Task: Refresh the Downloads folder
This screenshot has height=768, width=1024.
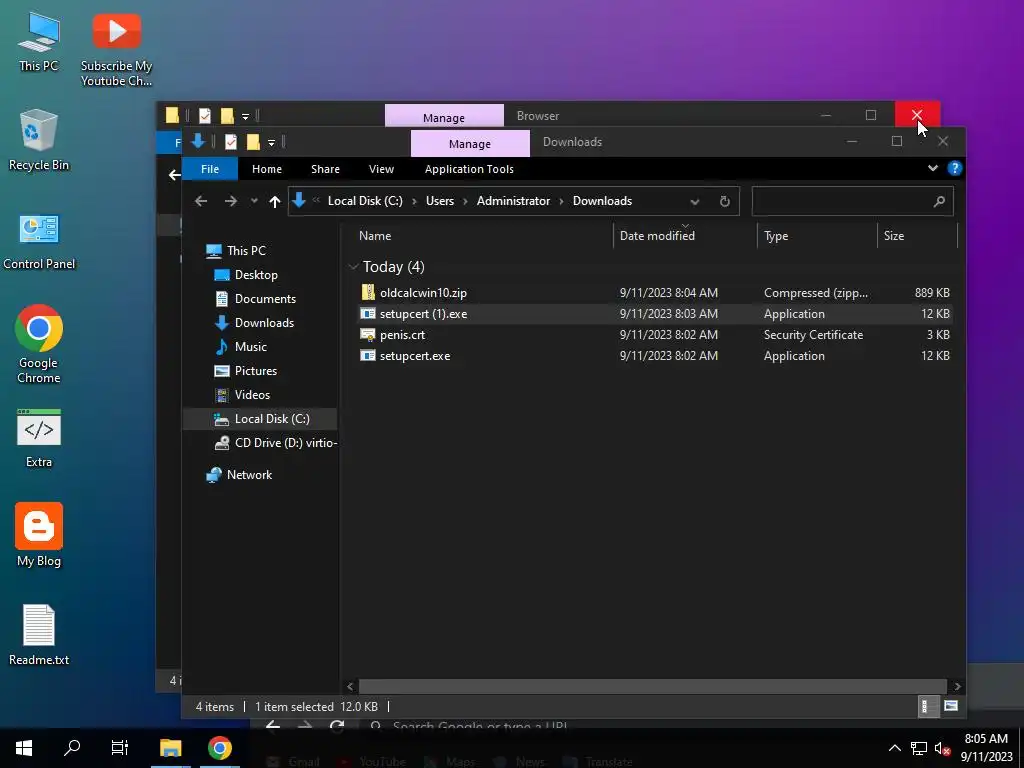Action: (724, 201)
